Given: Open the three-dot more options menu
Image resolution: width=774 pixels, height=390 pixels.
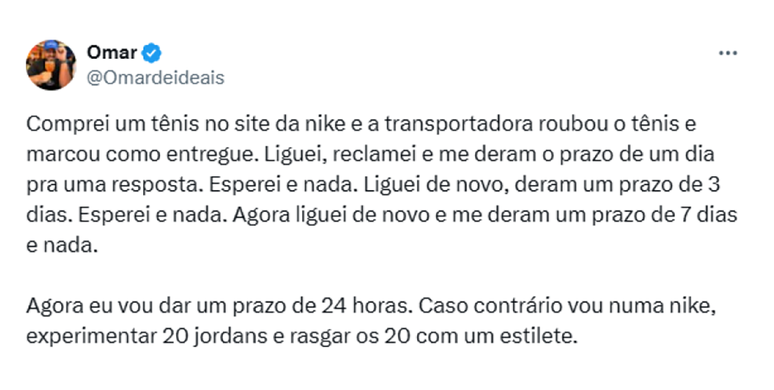Looking at the screenshot, I should (728, 53).
